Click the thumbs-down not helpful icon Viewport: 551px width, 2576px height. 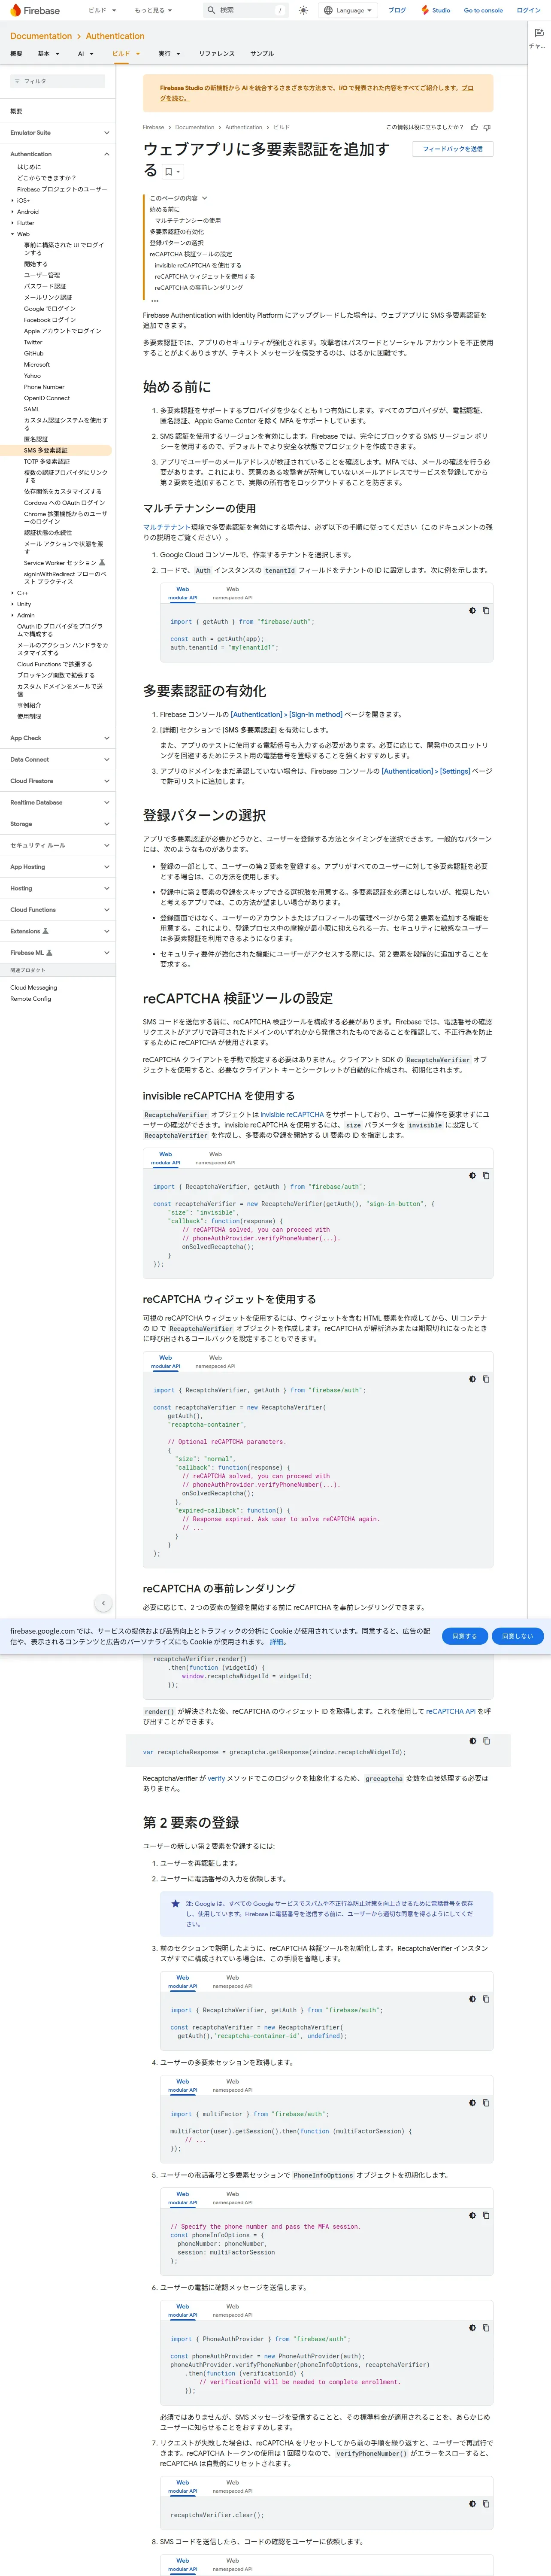click(x=487, y=127)
